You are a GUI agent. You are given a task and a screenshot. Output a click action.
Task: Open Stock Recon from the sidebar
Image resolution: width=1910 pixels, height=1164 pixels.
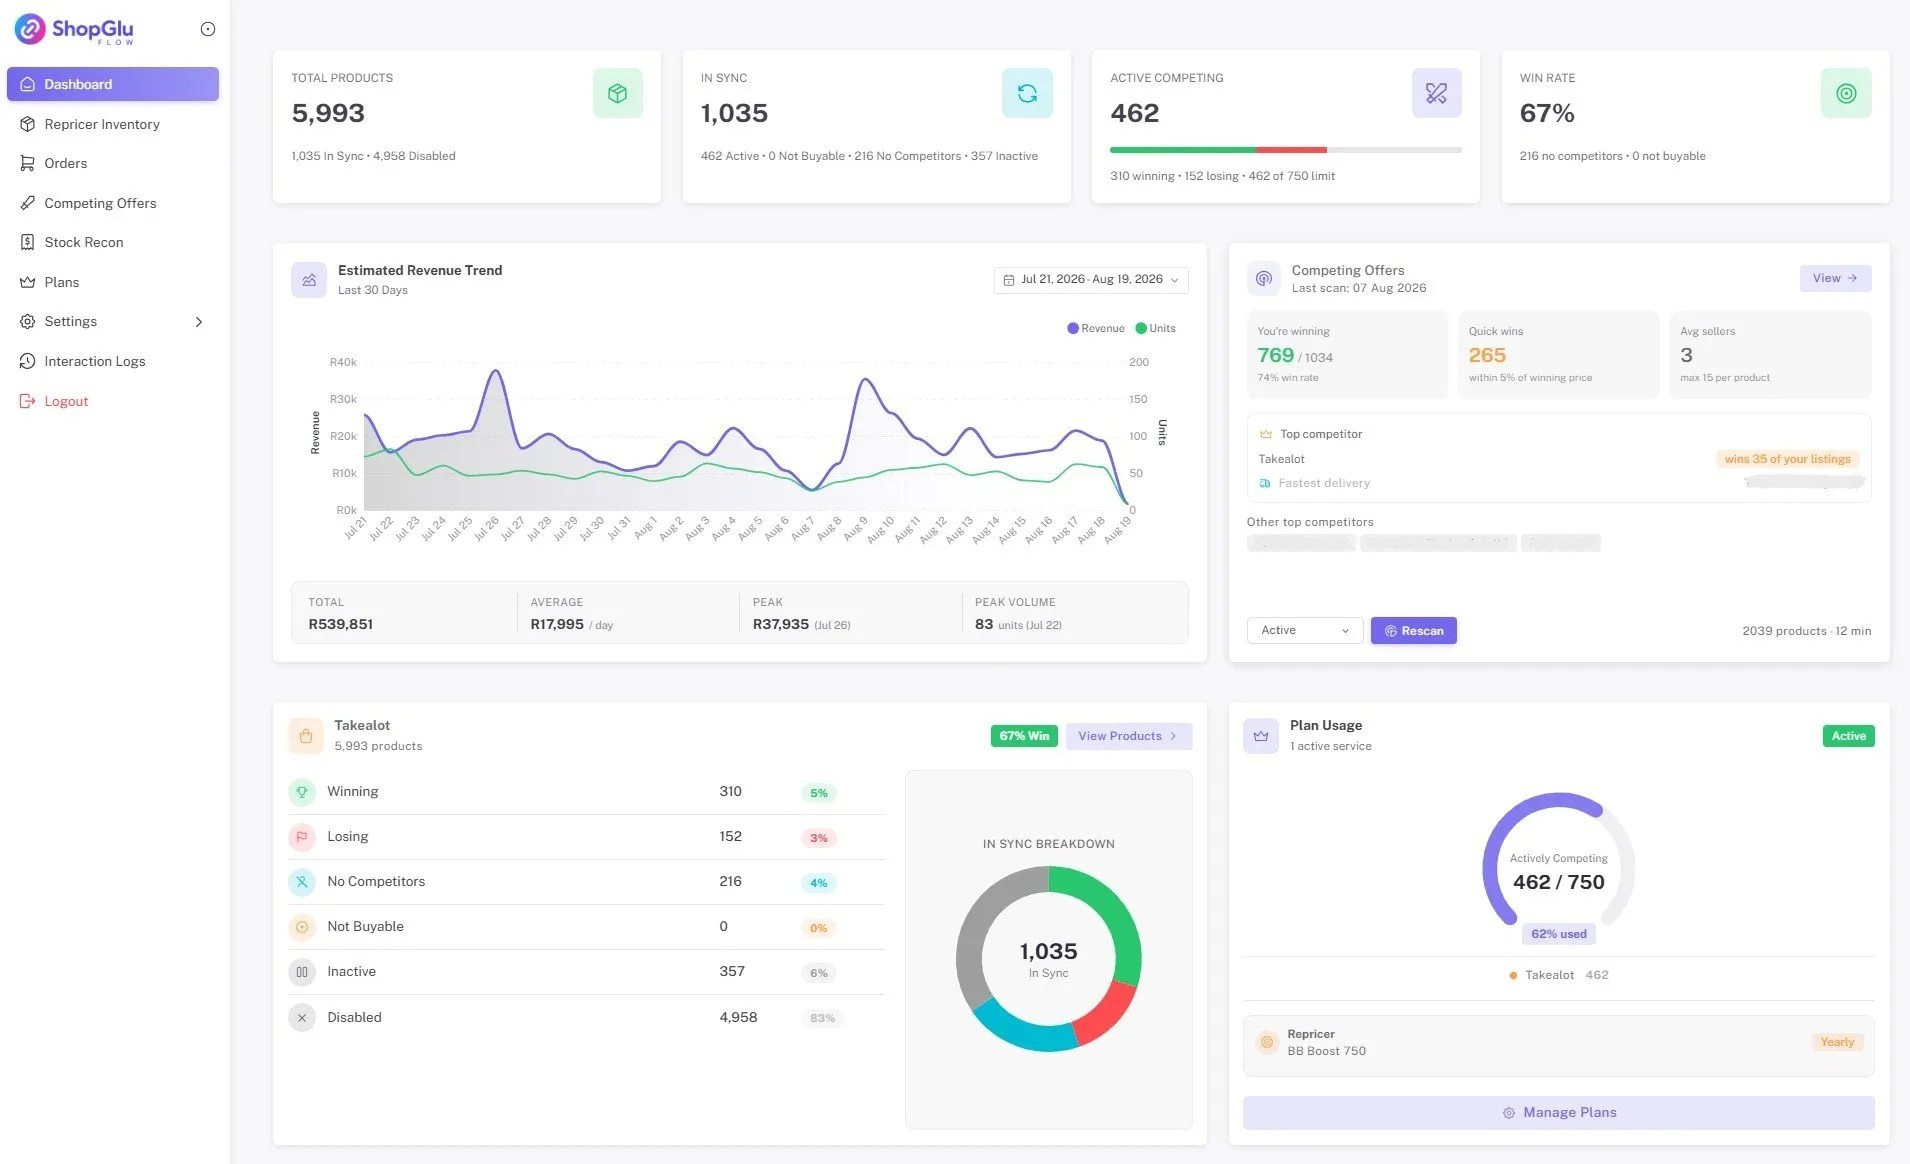point(113,242)
